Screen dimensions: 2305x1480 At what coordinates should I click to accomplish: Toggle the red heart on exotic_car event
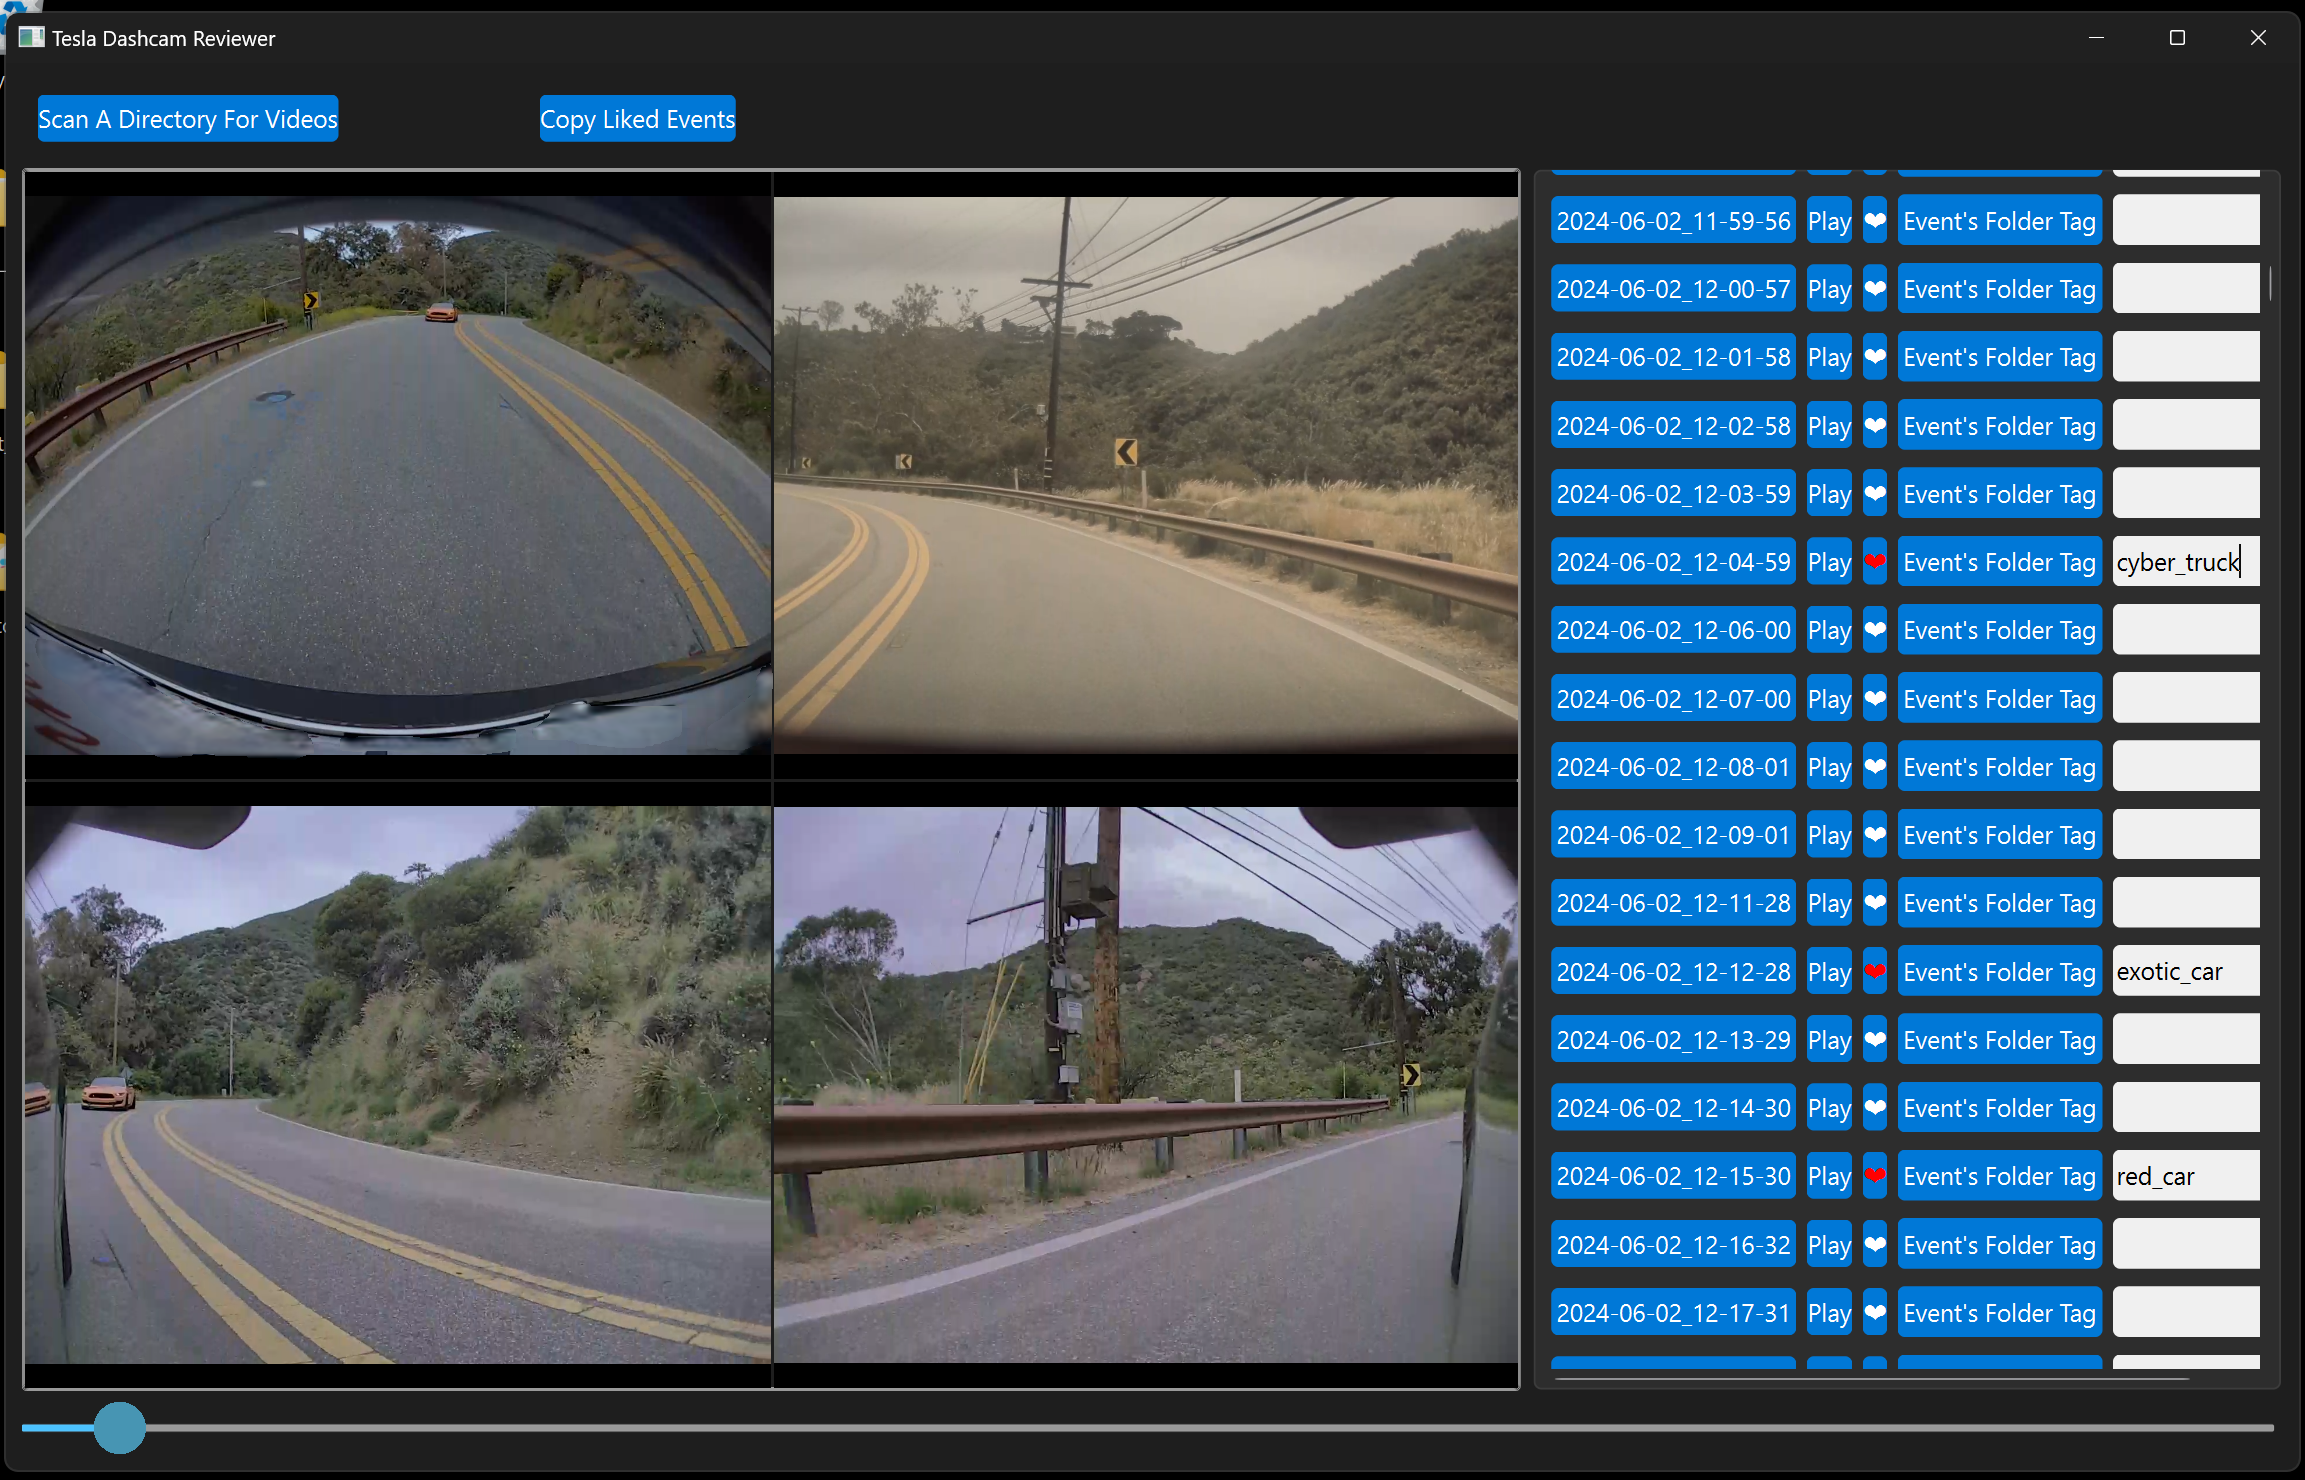1875,972
